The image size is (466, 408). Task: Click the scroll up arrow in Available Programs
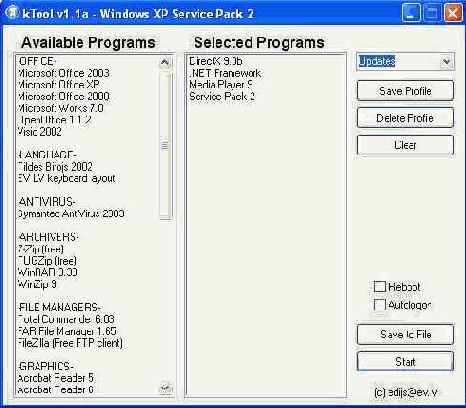(x=165, y=62)
